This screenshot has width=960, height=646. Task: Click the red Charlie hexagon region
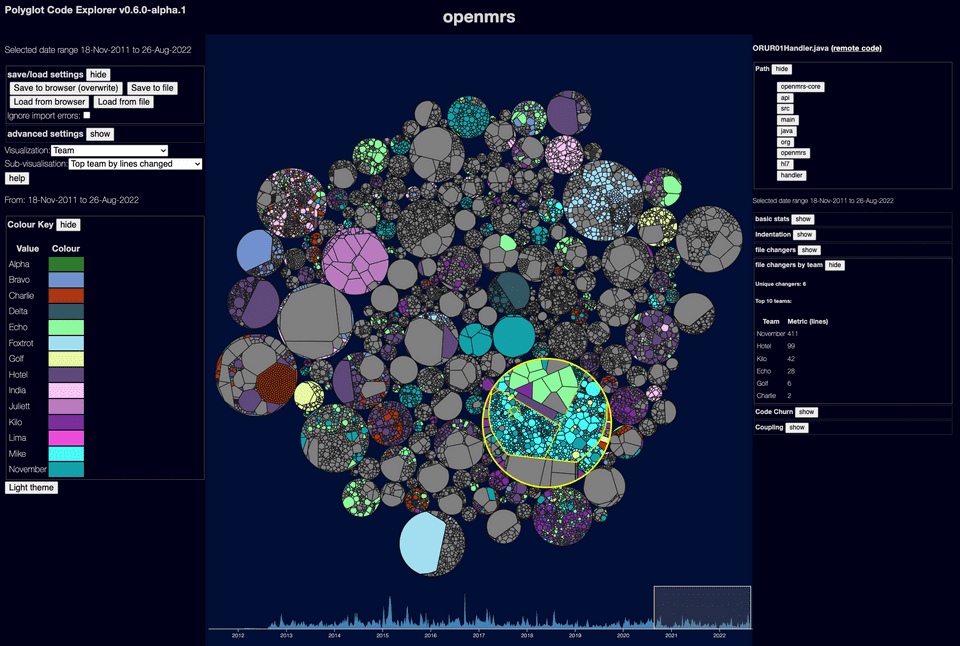pyautogui.click(x=276, y=383)
